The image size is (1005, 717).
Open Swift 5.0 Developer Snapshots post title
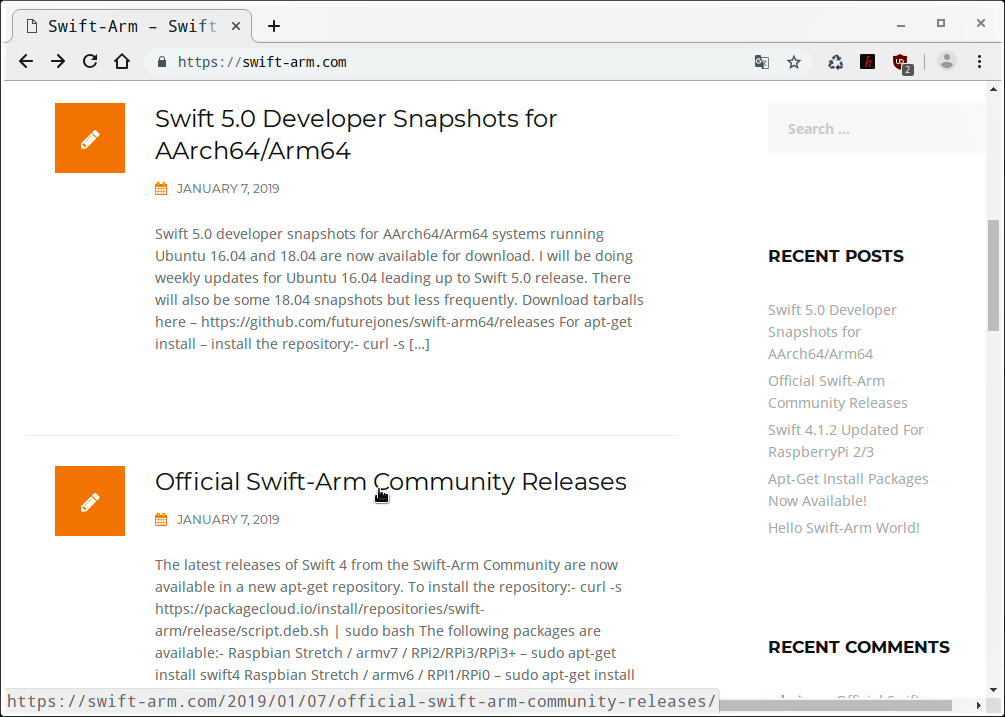[356, 135]
